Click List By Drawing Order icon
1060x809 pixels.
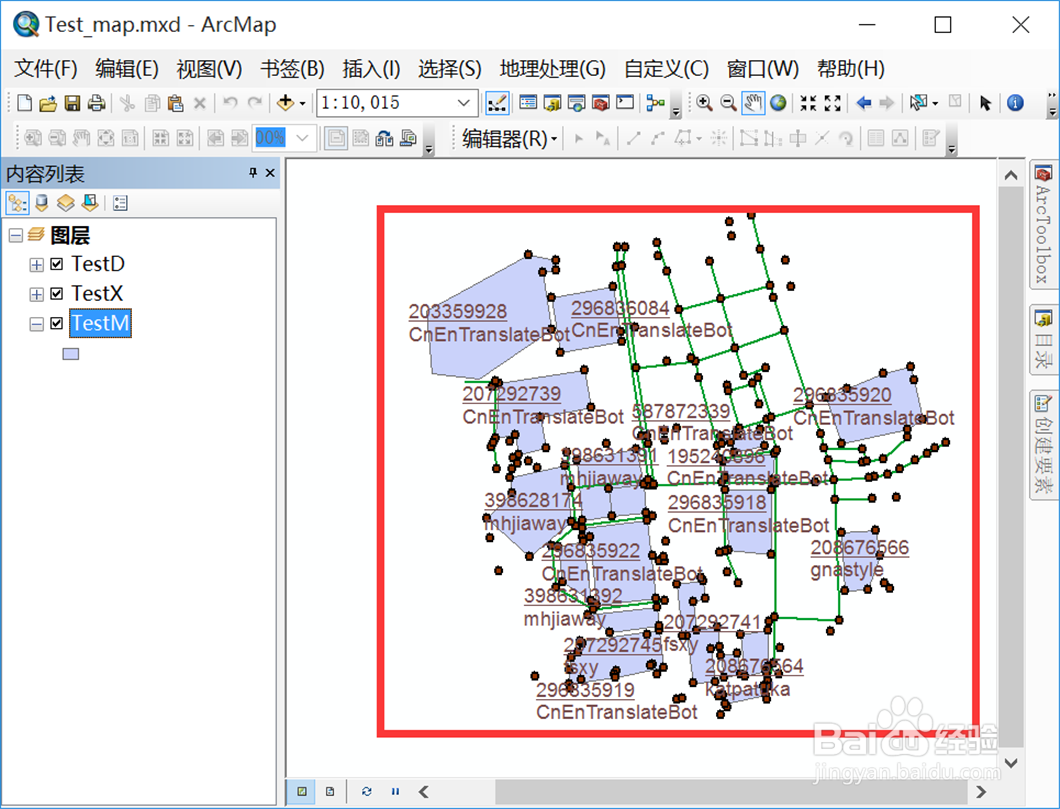pos(18,203)
